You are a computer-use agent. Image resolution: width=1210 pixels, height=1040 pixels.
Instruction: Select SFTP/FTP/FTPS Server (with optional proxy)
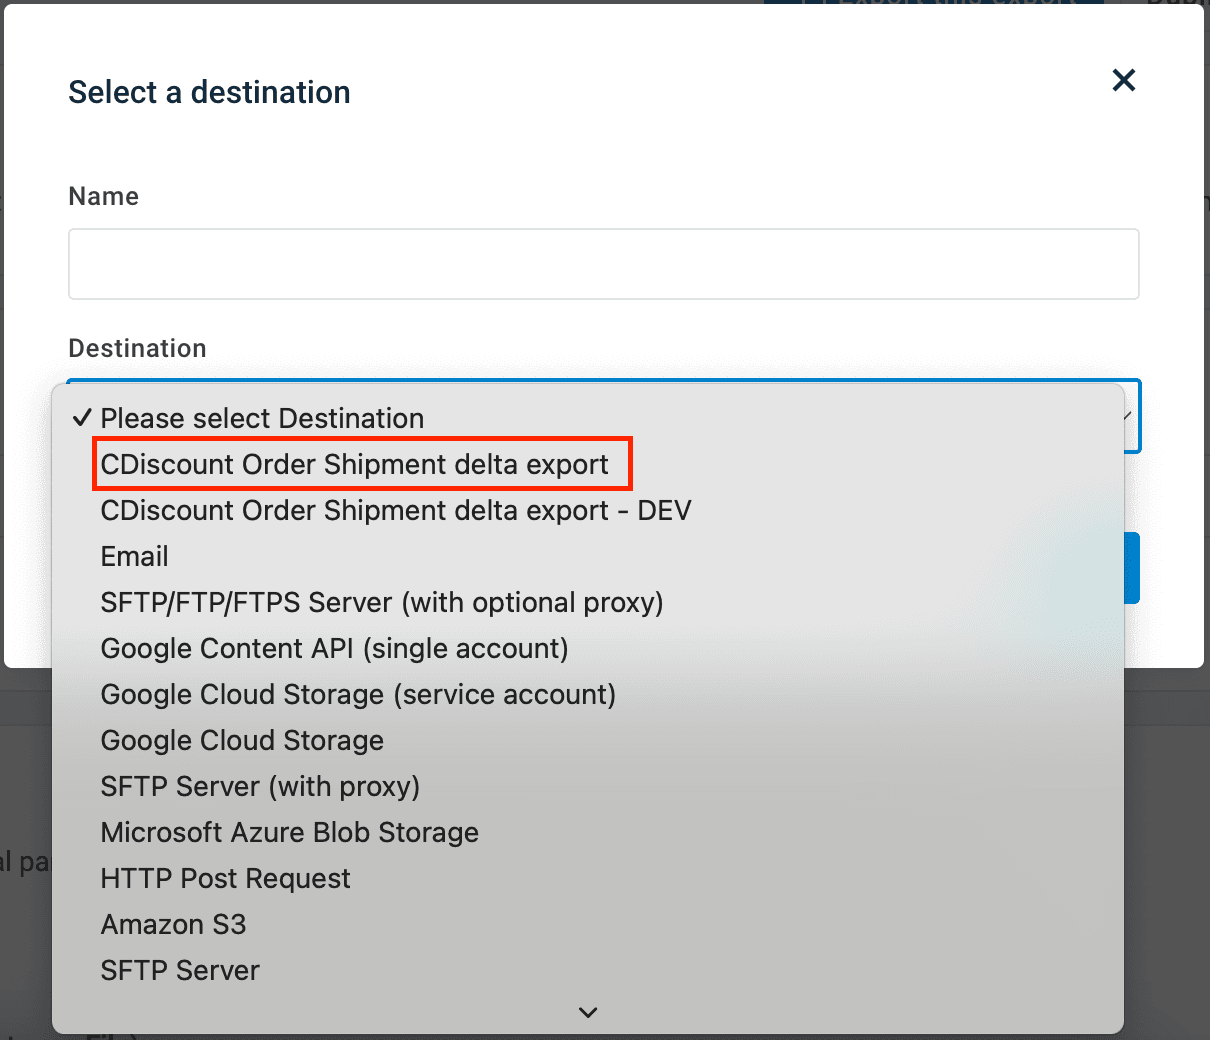[382, 603]
